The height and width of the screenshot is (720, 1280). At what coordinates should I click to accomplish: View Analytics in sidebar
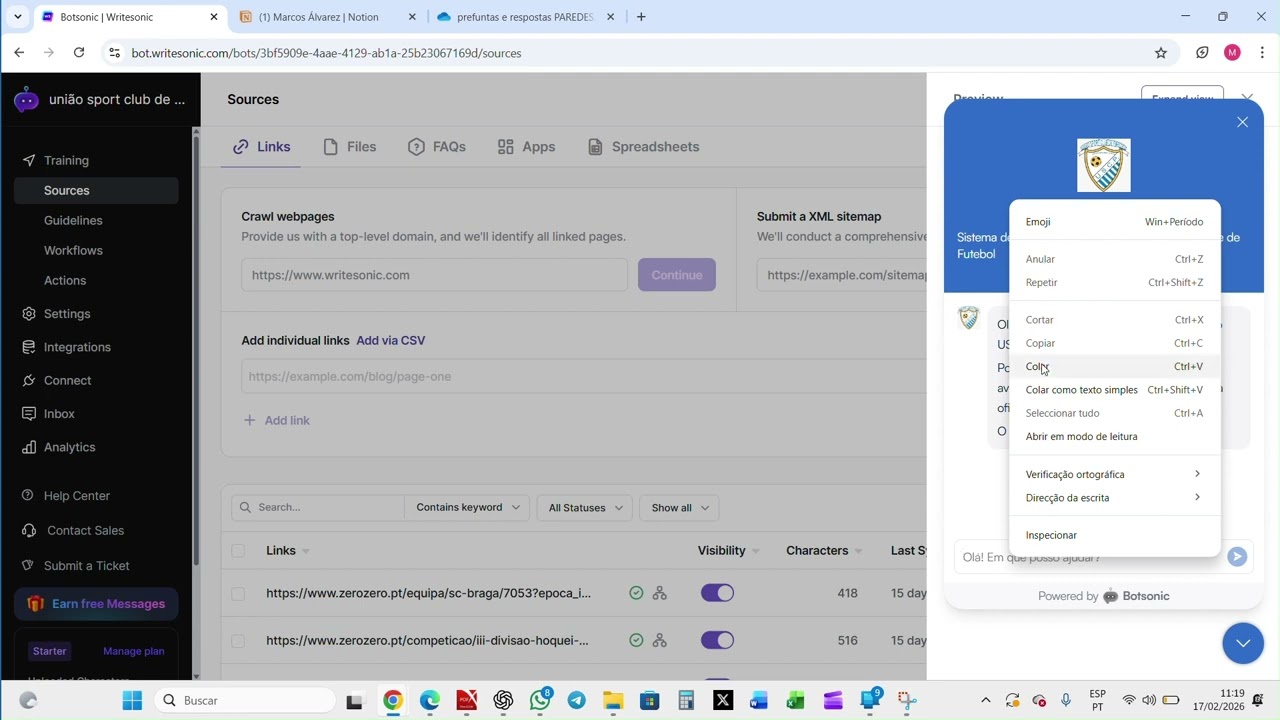[69, 447]
